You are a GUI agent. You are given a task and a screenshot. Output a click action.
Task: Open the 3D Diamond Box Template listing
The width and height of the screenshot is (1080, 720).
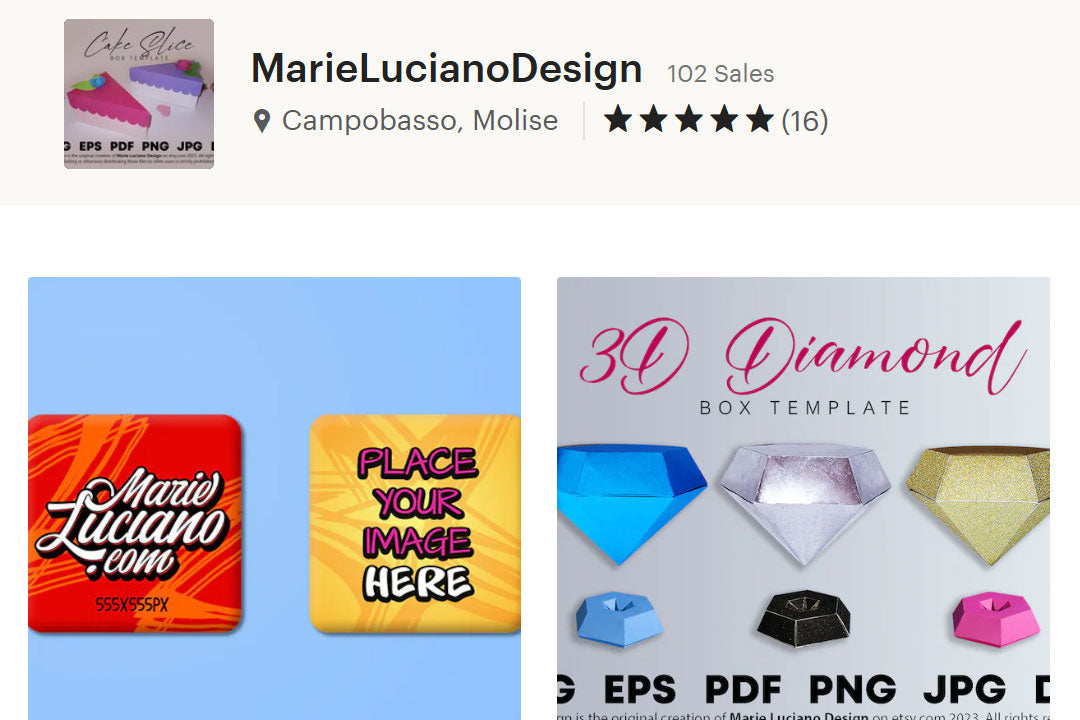pyautogui.click(x=803, y=498)
